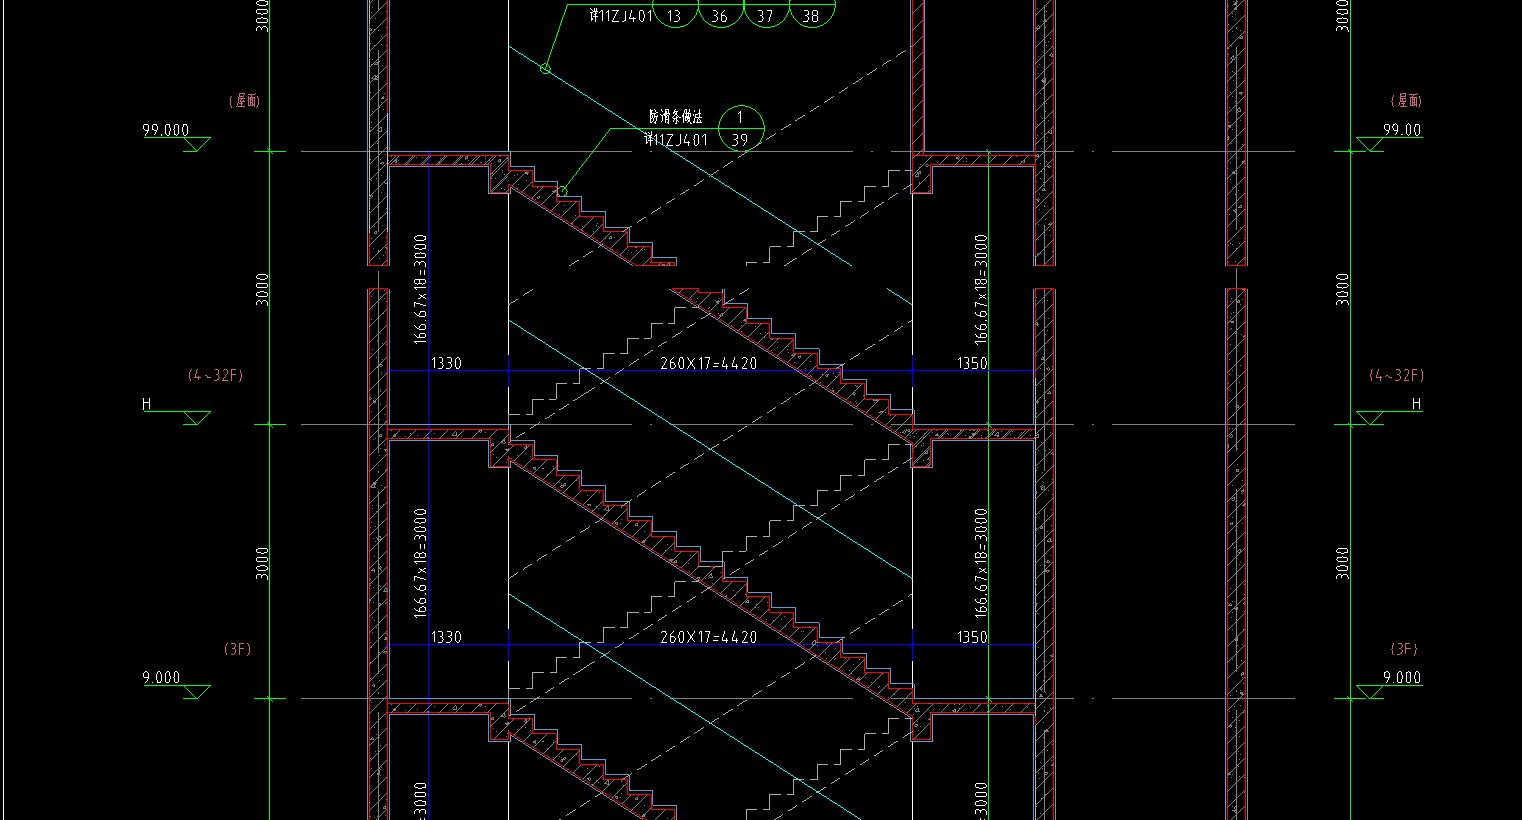Click '1330' dimension above the 9.000 level line
Image resolution: width=1522 pixels, height=820 pixels.
click(446, 637)
